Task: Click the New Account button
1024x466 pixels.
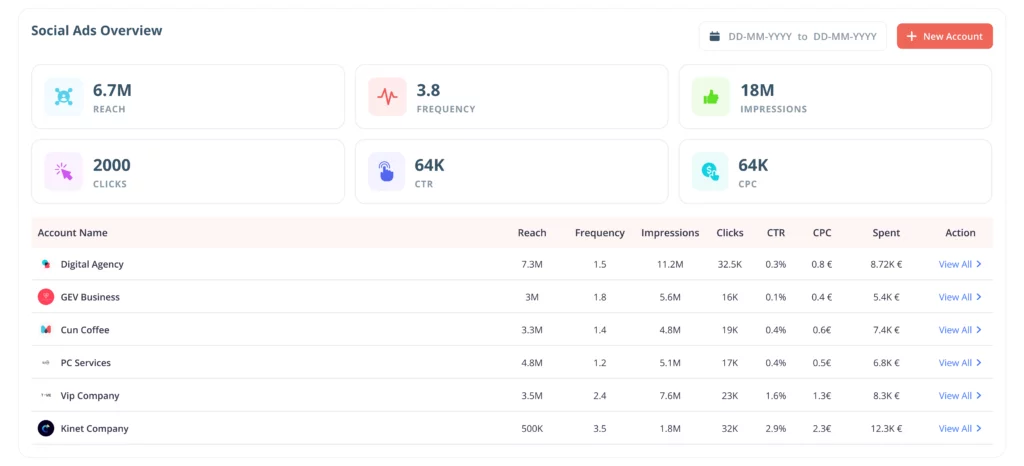Action: (944, 37)
